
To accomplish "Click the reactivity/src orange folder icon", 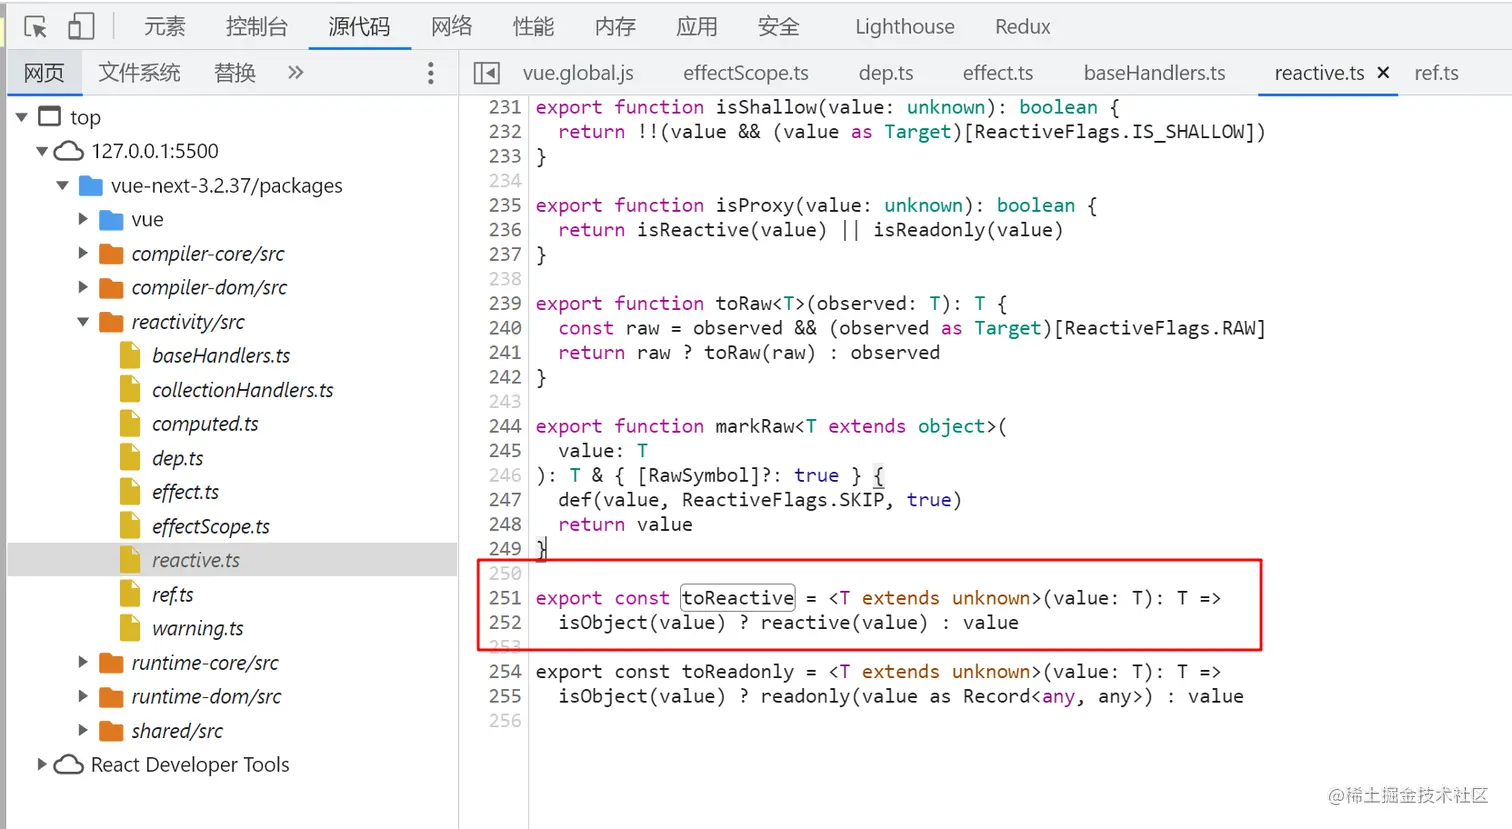I will coord(111,322).
